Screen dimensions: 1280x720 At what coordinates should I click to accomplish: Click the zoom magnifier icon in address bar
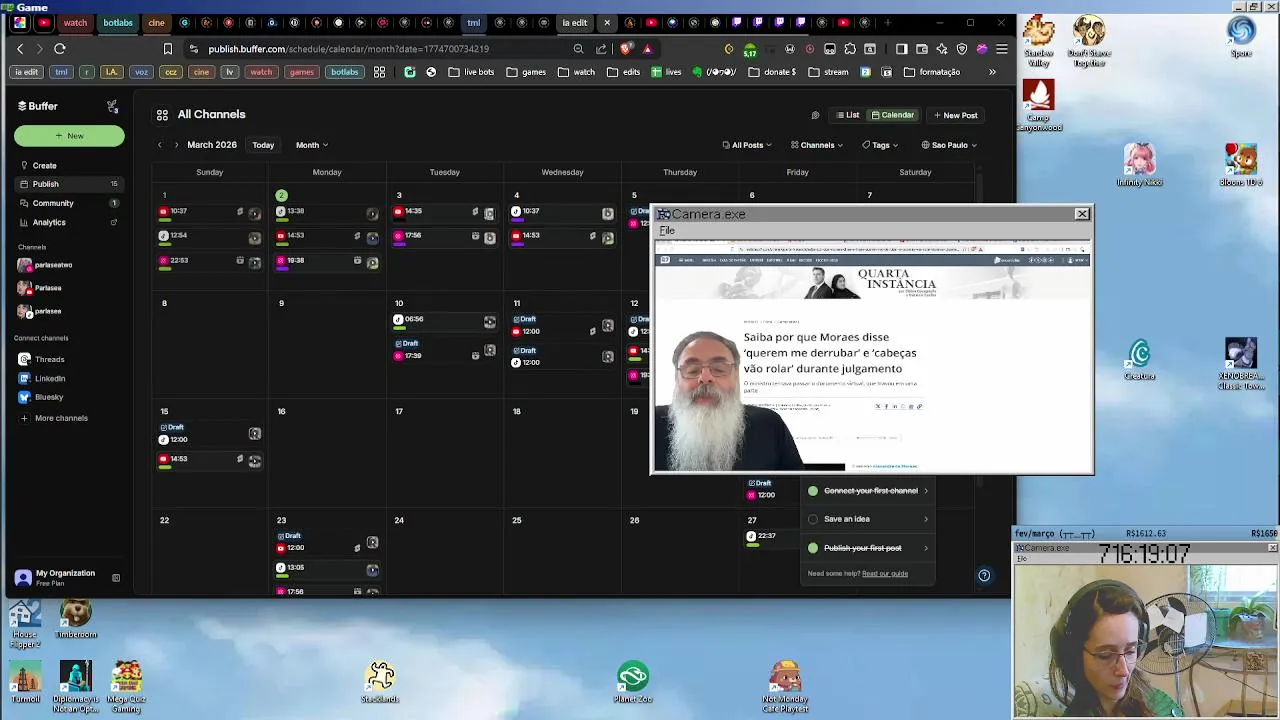[x=578, y=49]
